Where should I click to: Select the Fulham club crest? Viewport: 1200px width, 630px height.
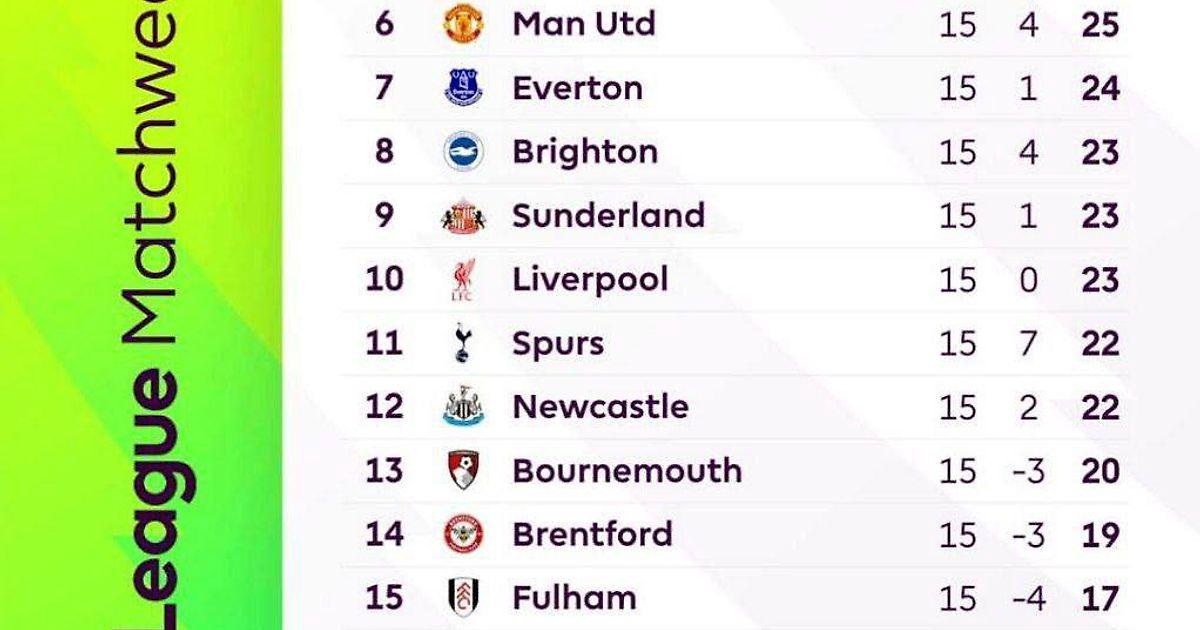[x=463, y=598]
